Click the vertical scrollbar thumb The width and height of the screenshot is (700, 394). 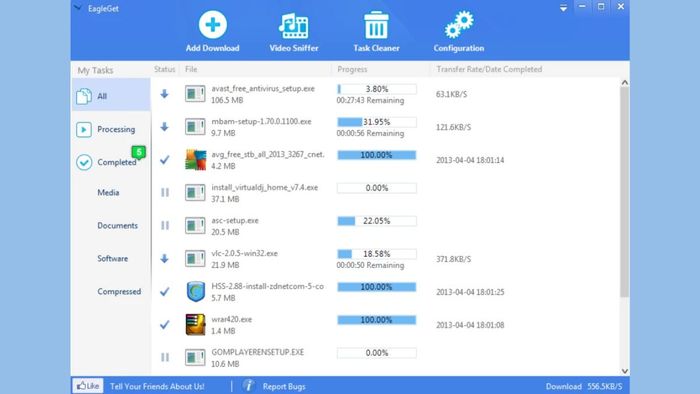[625, 192]
